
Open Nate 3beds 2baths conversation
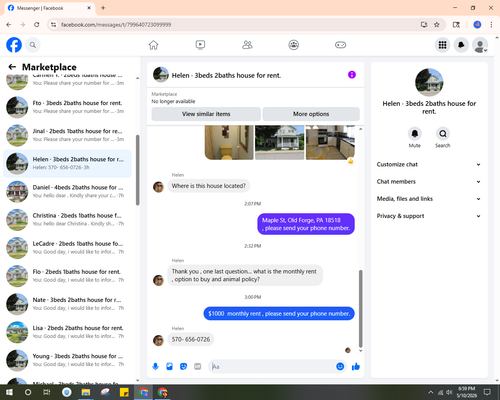coord(67,304)
